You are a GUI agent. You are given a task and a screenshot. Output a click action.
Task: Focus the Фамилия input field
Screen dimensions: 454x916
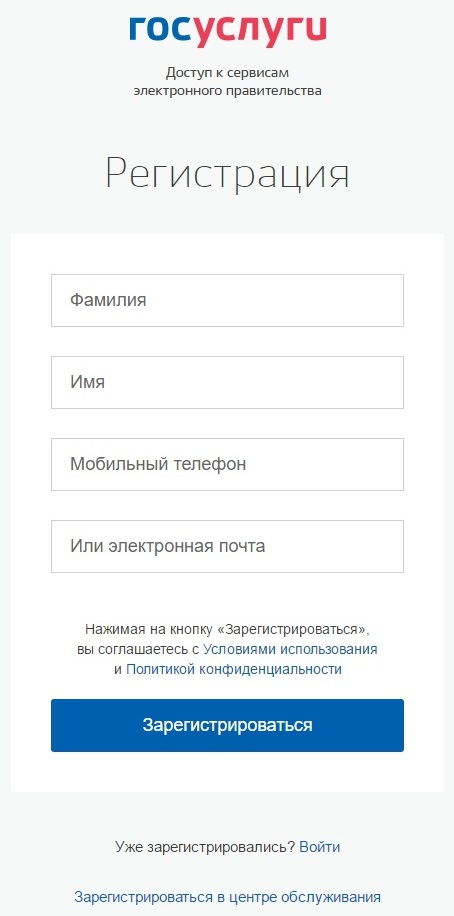[227, 300]
